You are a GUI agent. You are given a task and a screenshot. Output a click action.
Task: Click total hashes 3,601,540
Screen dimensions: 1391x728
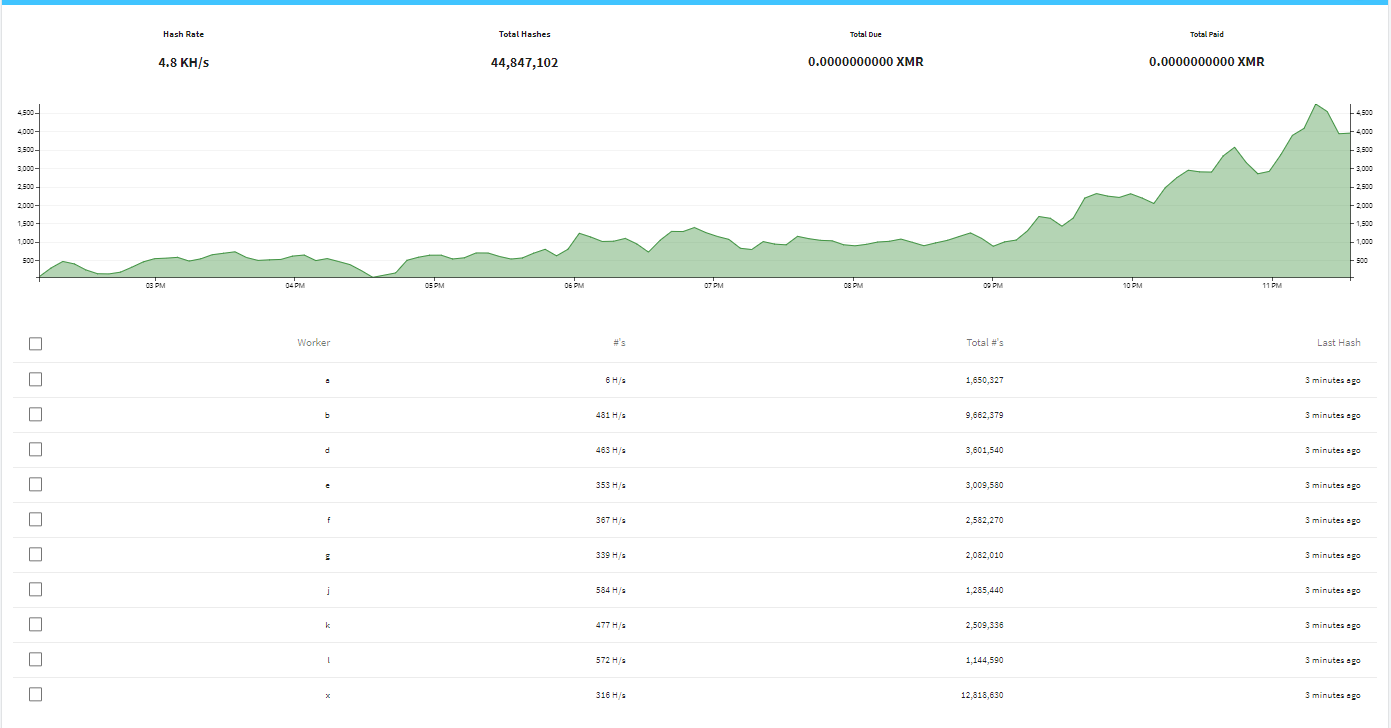(985, 450)
